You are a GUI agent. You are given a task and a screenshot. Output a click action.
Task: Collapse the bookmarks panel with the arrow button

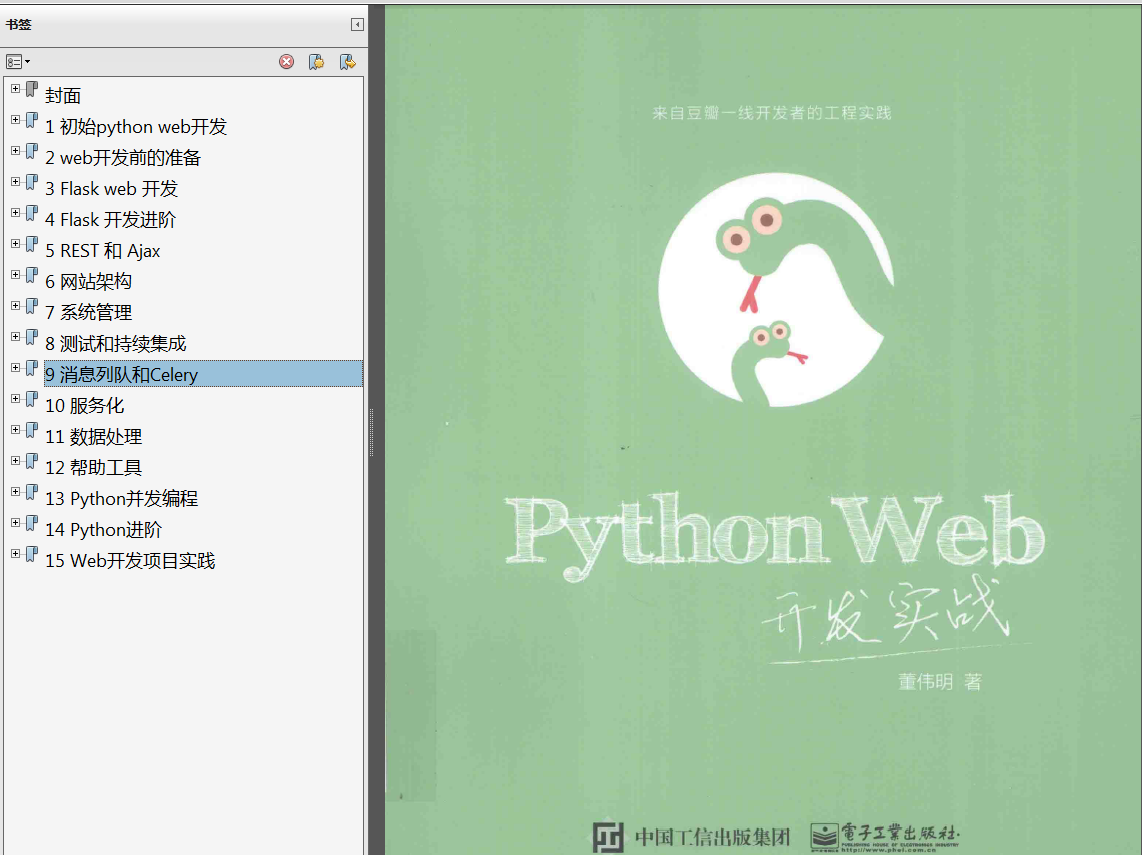[357, 25]
